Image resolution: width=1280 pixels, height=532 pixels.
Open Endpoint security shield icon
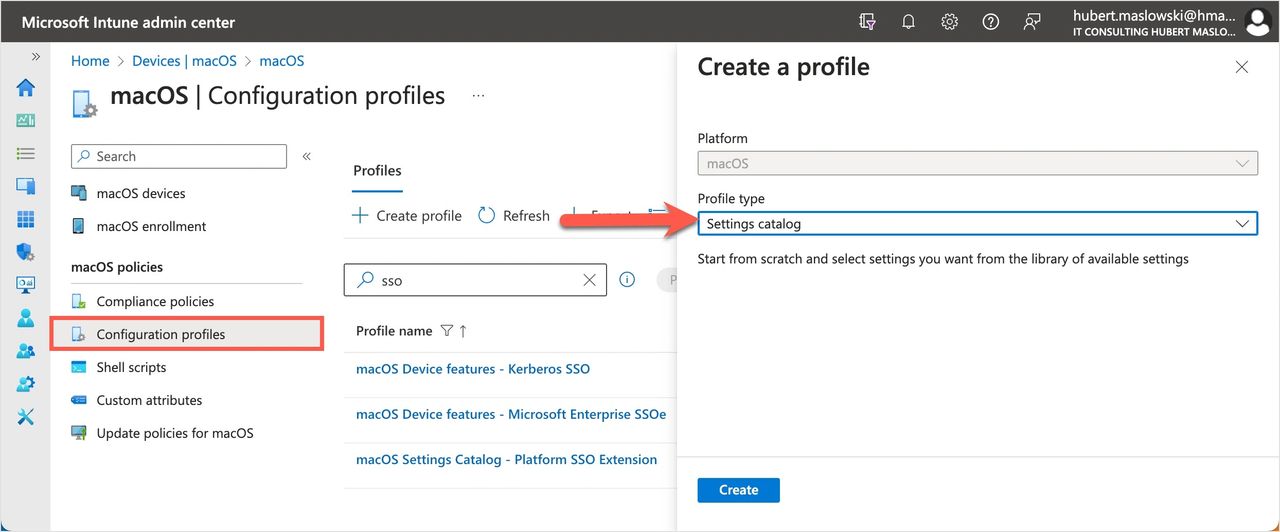tap(26, 252)
